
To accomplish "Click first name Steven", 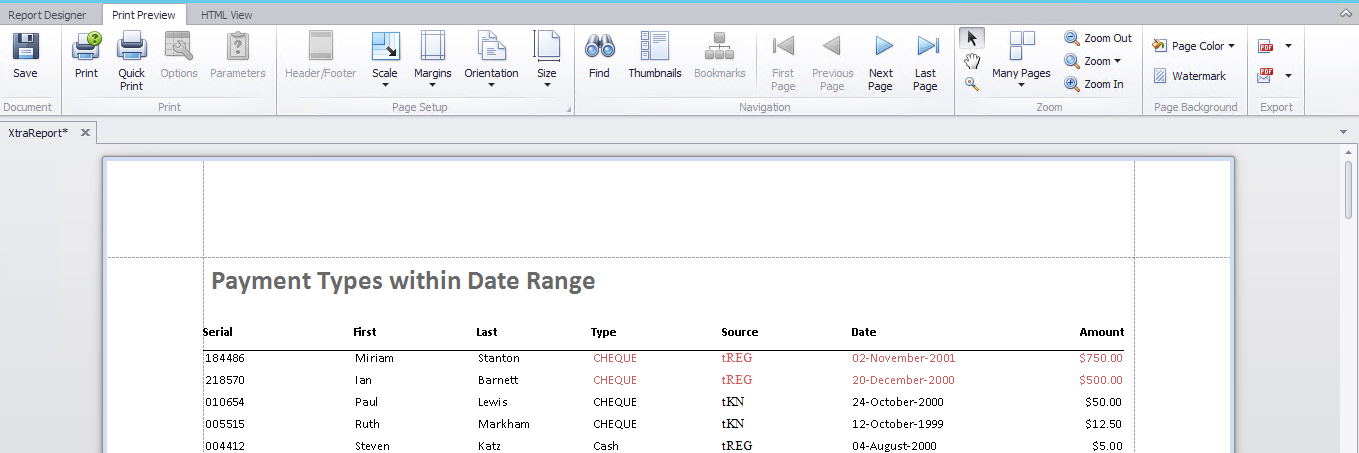I will point(372,446).
